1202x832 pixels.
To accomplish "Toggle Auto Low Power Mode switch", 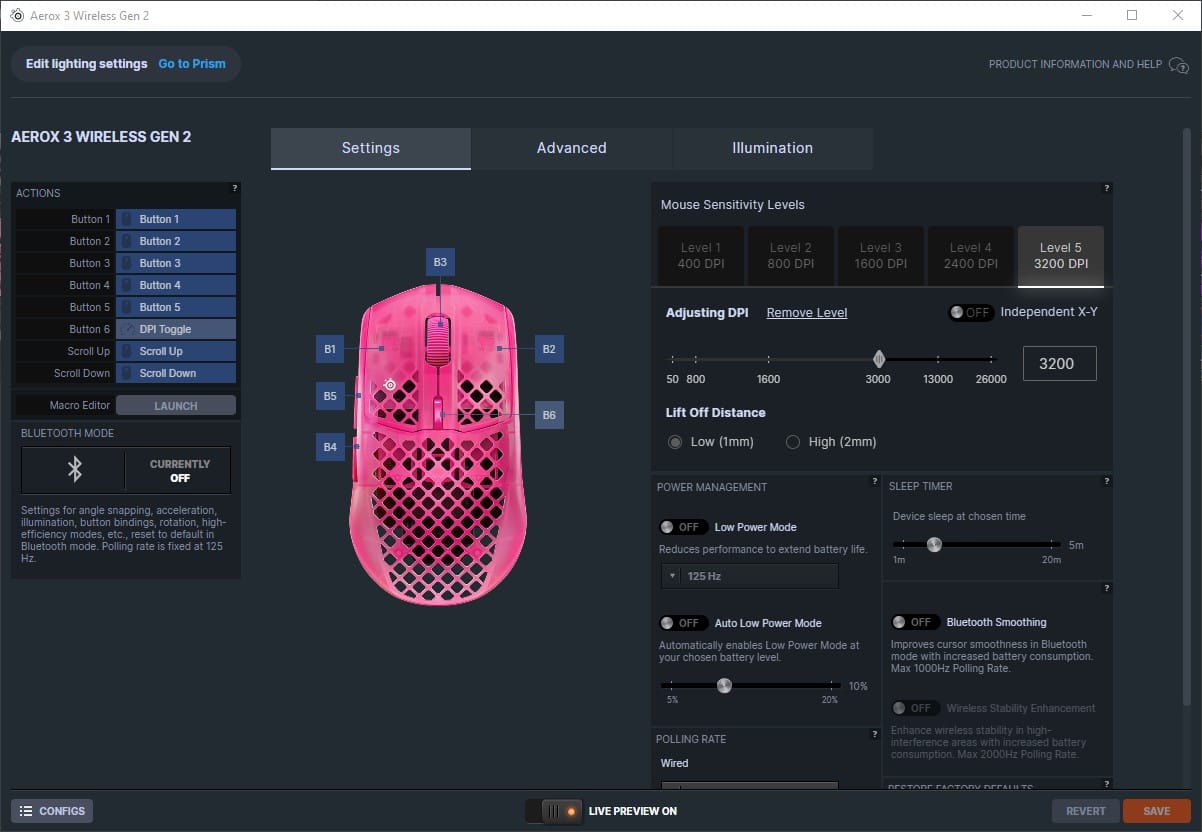I will (x=682, y=623).
